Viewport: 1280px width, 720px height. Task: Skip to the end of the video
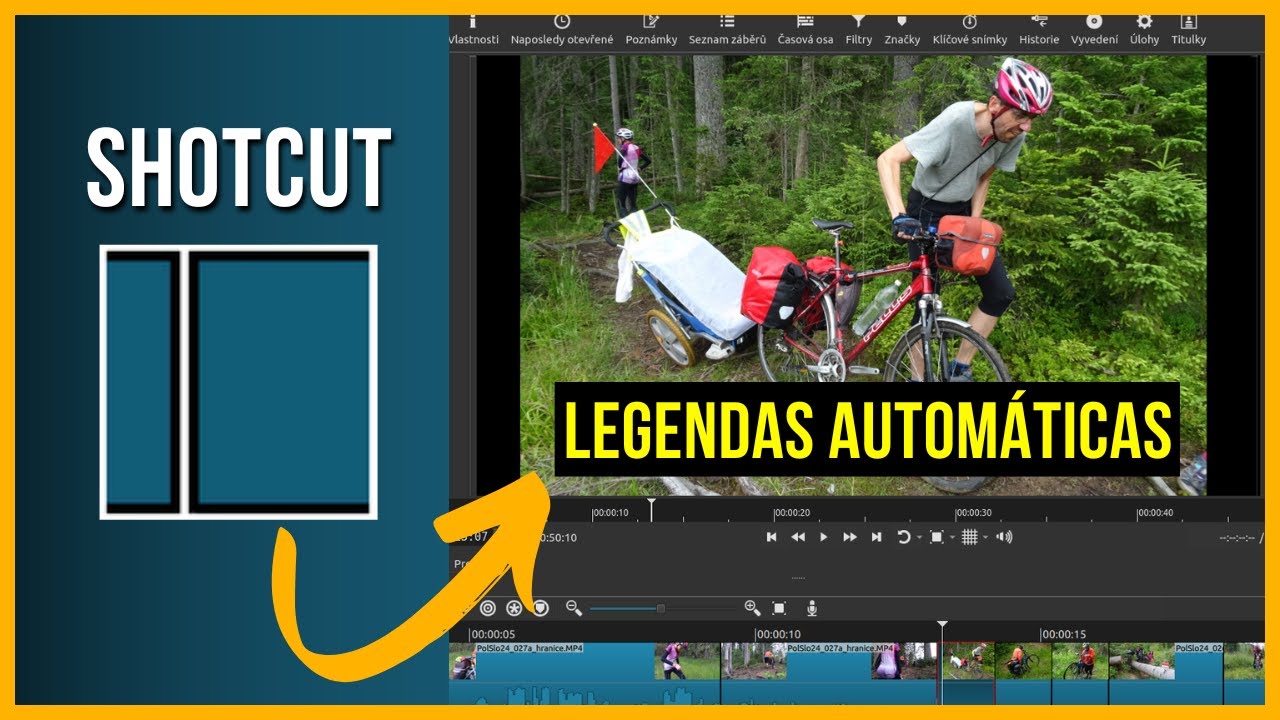coord(876,537)
